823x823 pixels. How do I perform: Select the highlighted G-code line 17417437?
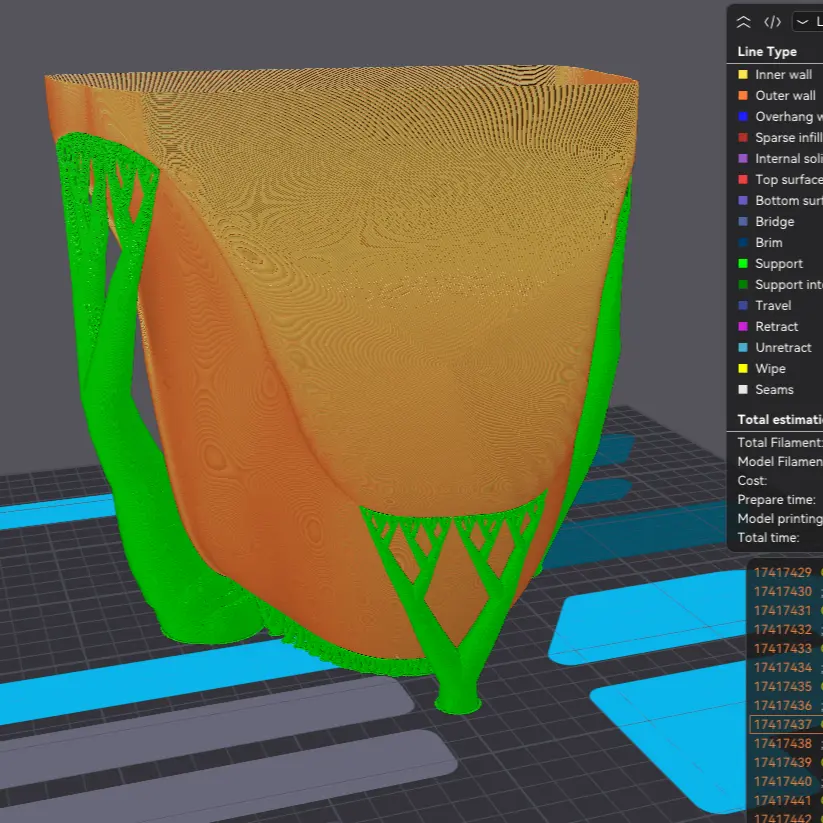coord(782,725)
